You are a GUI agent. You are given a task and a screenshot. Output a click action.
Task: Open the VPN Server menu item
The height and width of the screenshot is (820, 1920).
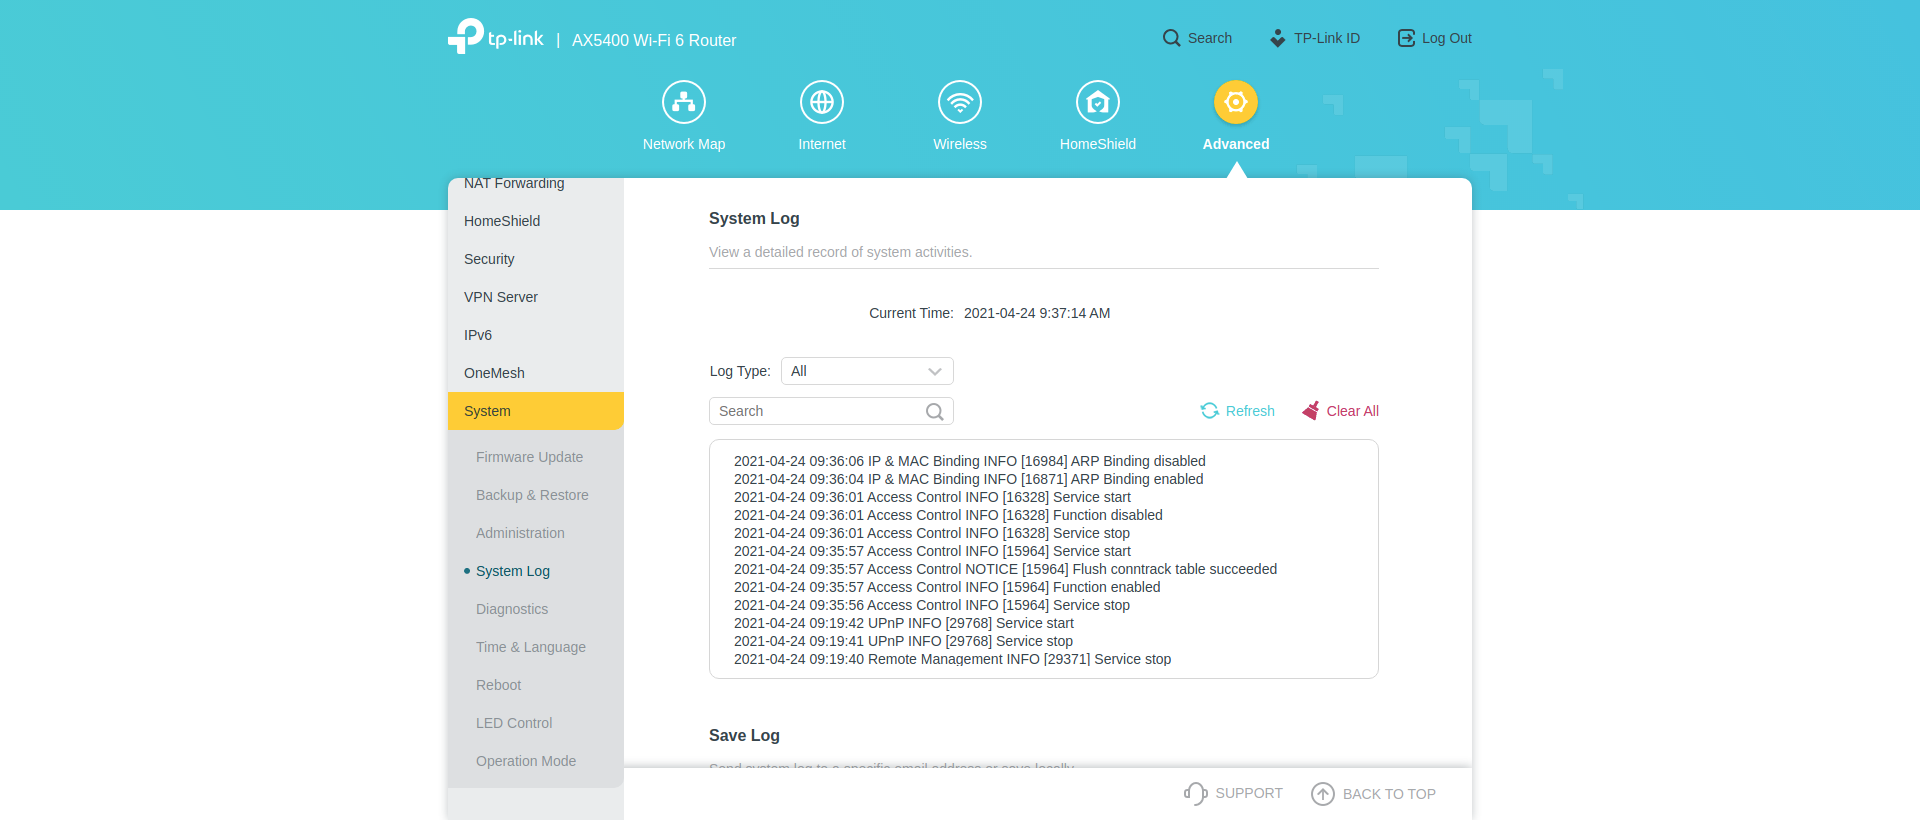pyautogui.click(x=501, y=297)
